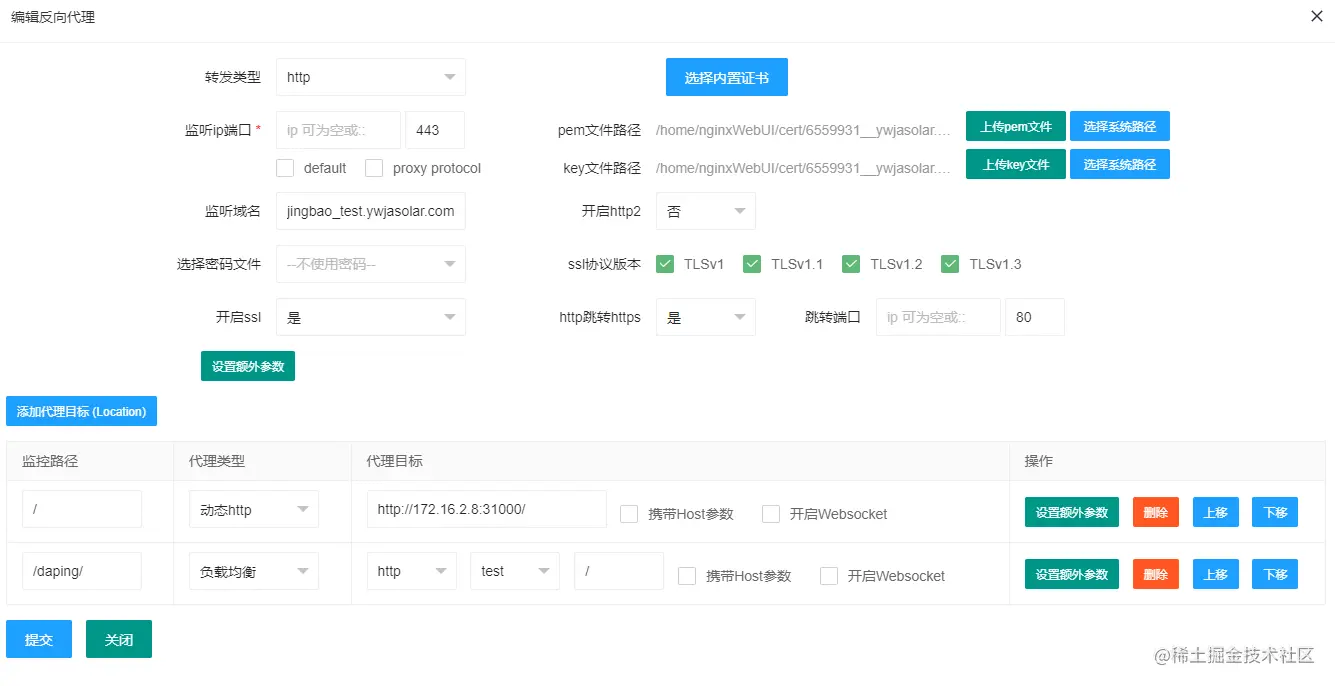Screen dimensions: 1335x686
Task: Click 上传pem文件 to upload a pem file
Action: point(1015,126)
